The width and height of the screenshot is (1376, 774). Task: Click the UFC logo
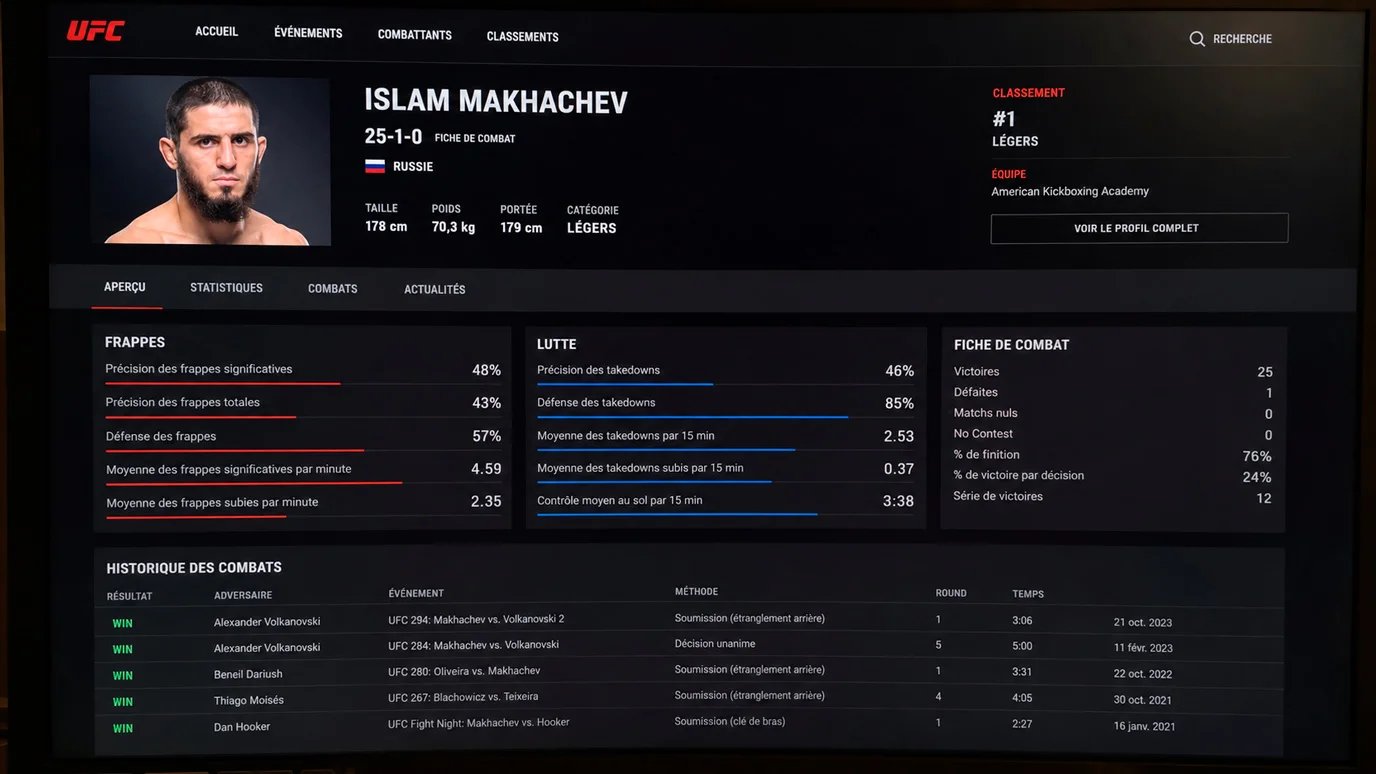[95, 31]
